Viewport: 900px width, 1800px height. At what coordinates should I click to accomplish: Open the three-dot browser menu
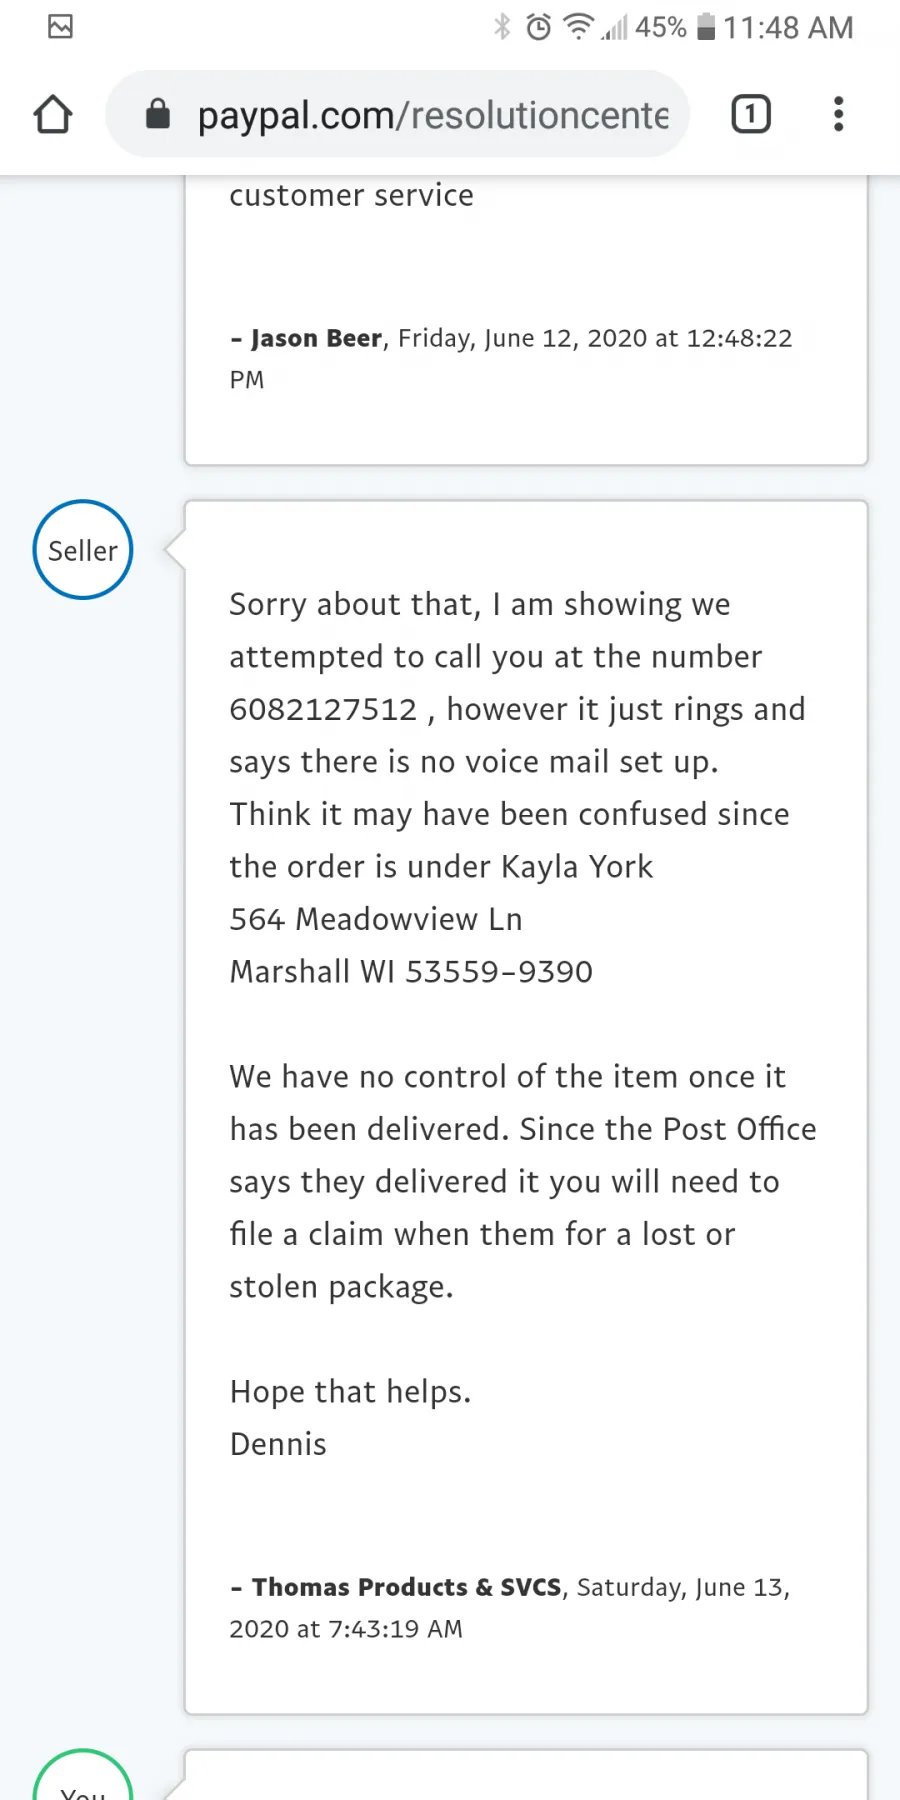[x=838, y=114]
